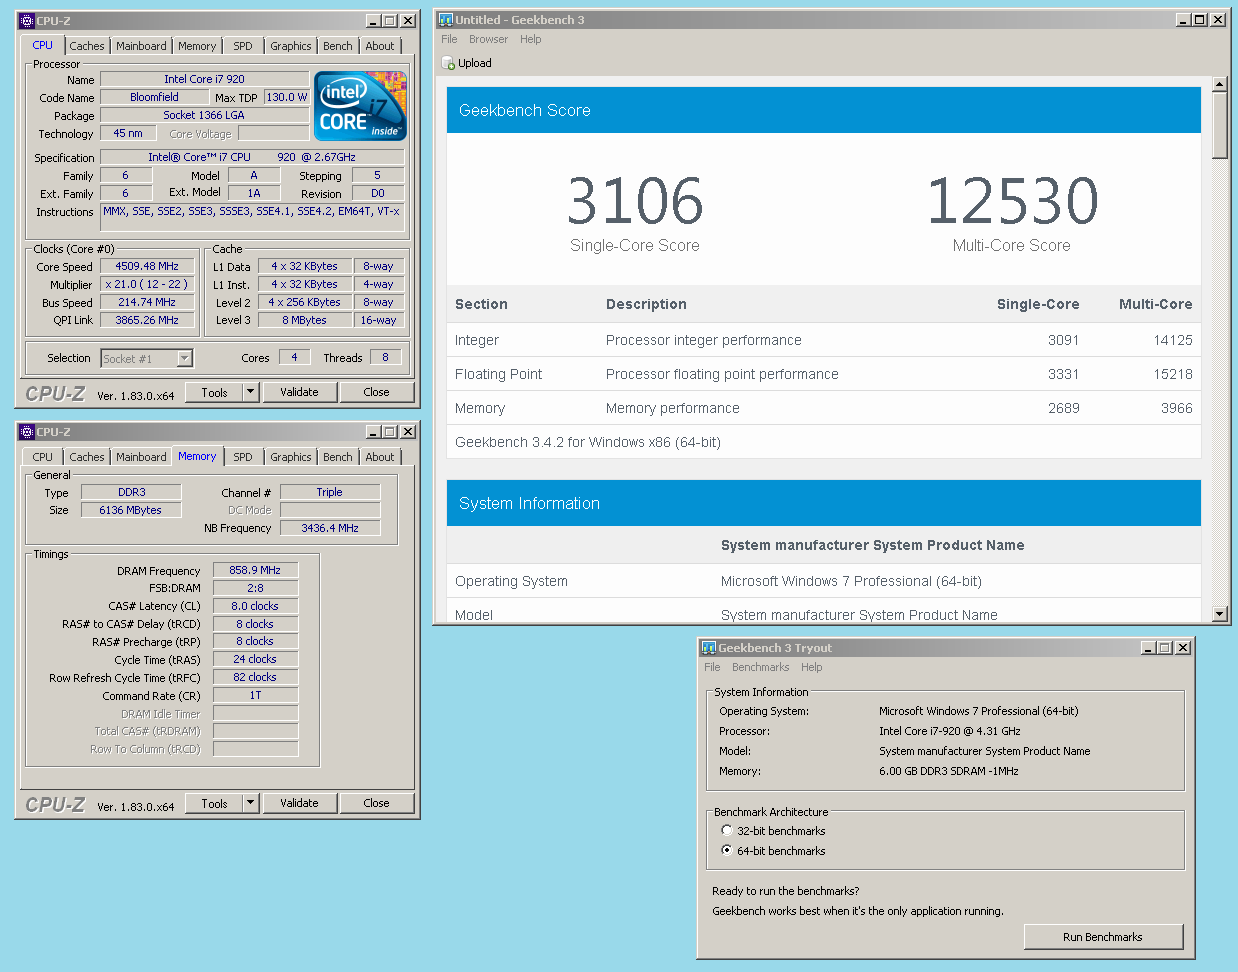This screenshot has height=972, width=1238.
Task: Click scroll up arrow in Geekbench results
Action: click(1219, 85)
